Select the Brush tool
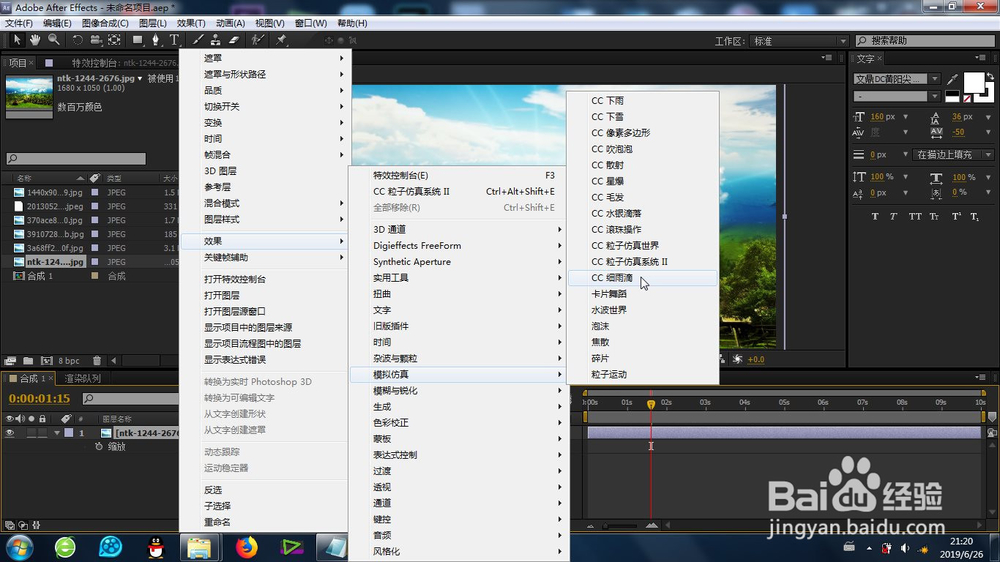 pyautogui.click(x=198, y=40)
